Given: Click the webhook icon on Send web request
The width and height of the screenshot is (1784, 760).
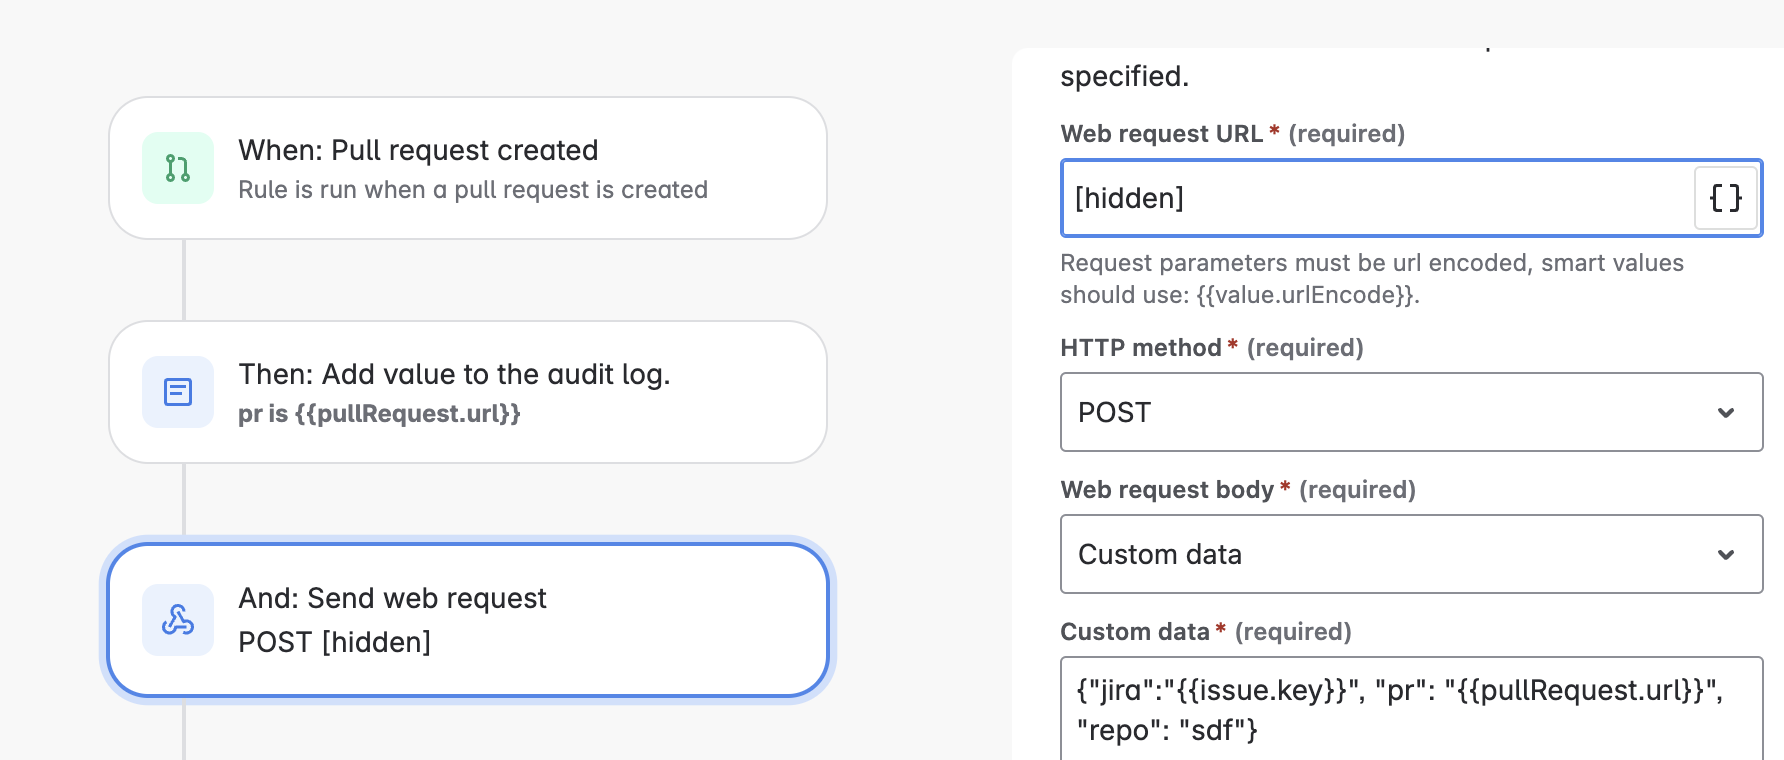Looking at the screenshot, I should coord(178,620).
